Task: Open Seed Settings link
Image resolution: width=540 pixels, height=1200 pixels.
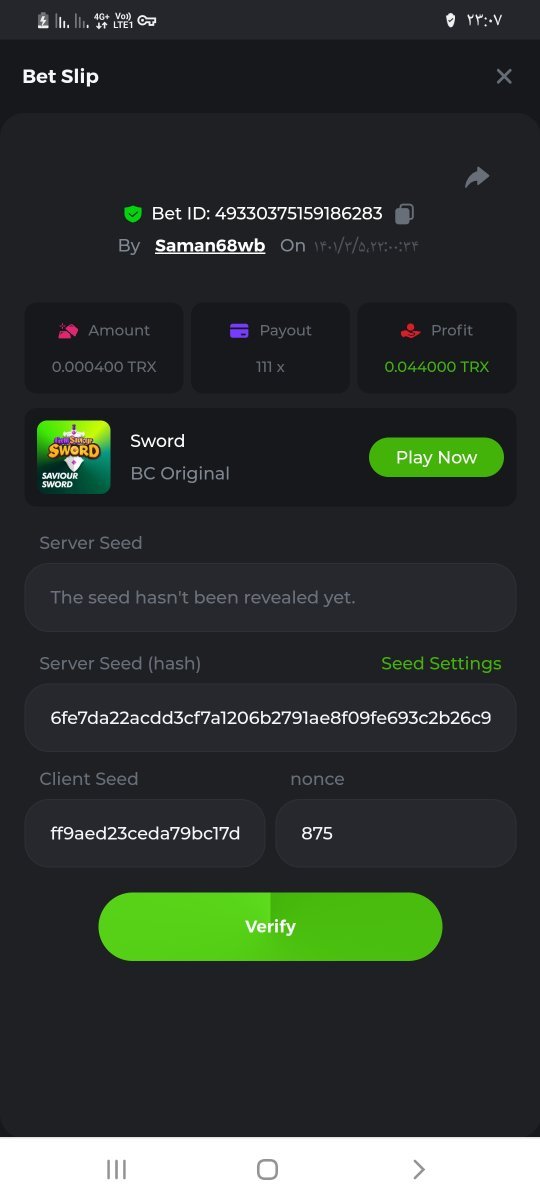Action: [441, 663]
